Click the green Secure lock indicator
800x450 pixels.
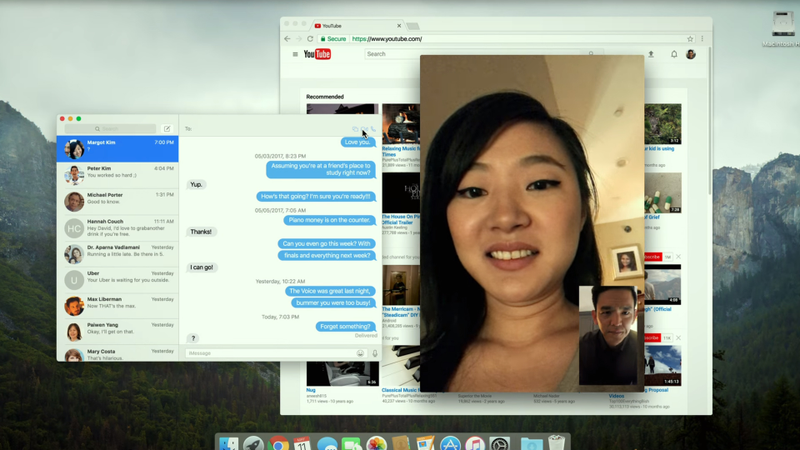[x=333, y=39]
